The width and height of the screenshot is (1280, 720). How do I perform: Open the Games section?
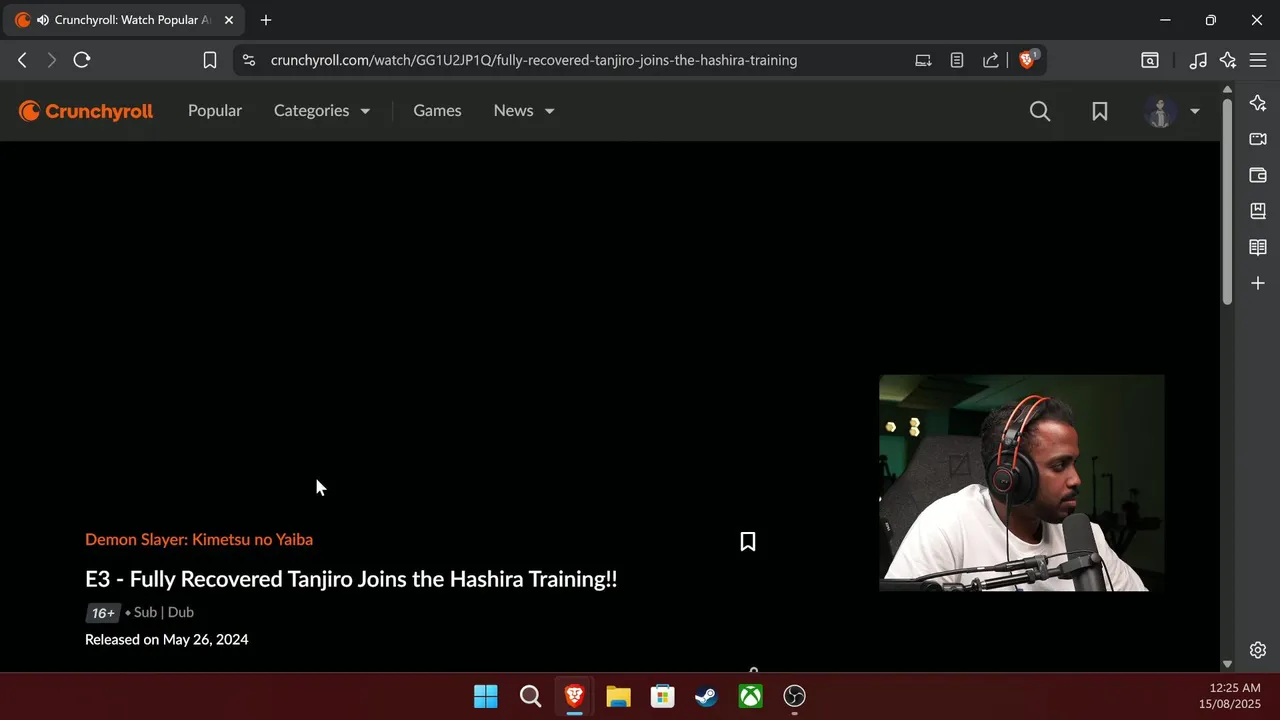coord(437,111)
